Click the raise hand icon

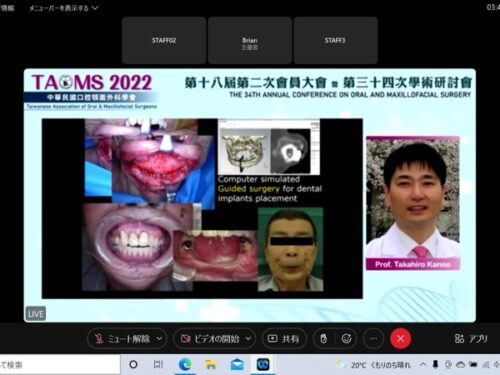point(323,339)
